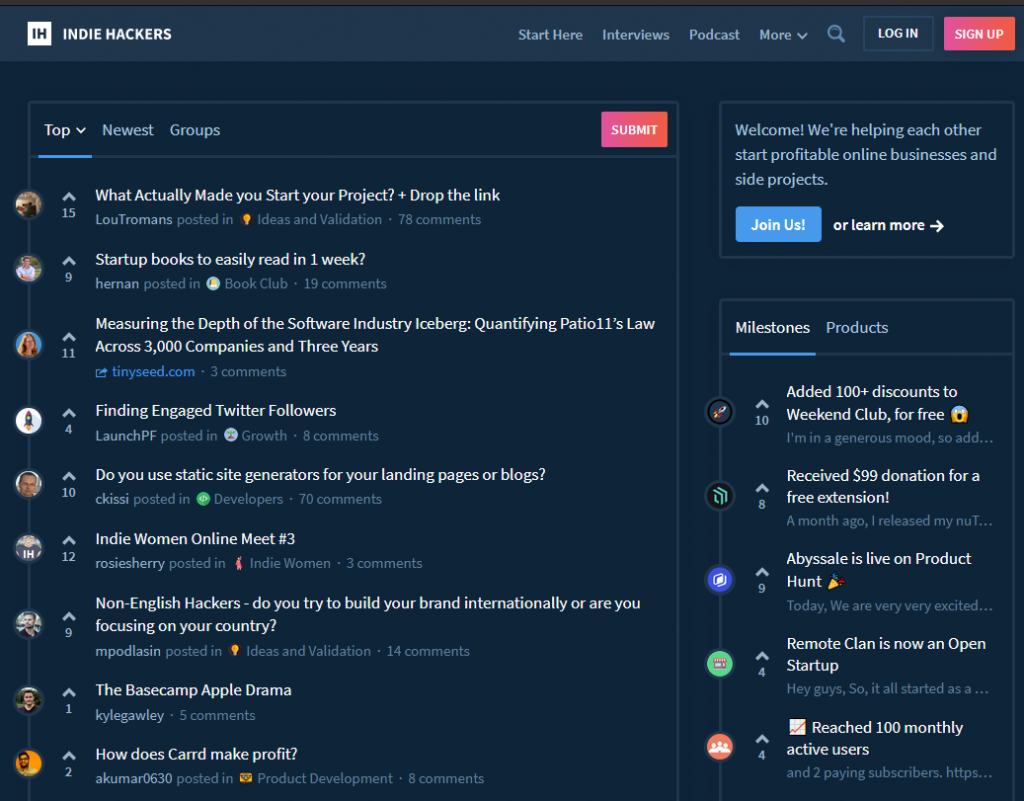Image resolution: width=1024 pixels, height=801 pixels.
Task: Click the Ideas and Validation lightbulb icon in LouTromans post
Action: pyautogui.click(x=246, y=219)
